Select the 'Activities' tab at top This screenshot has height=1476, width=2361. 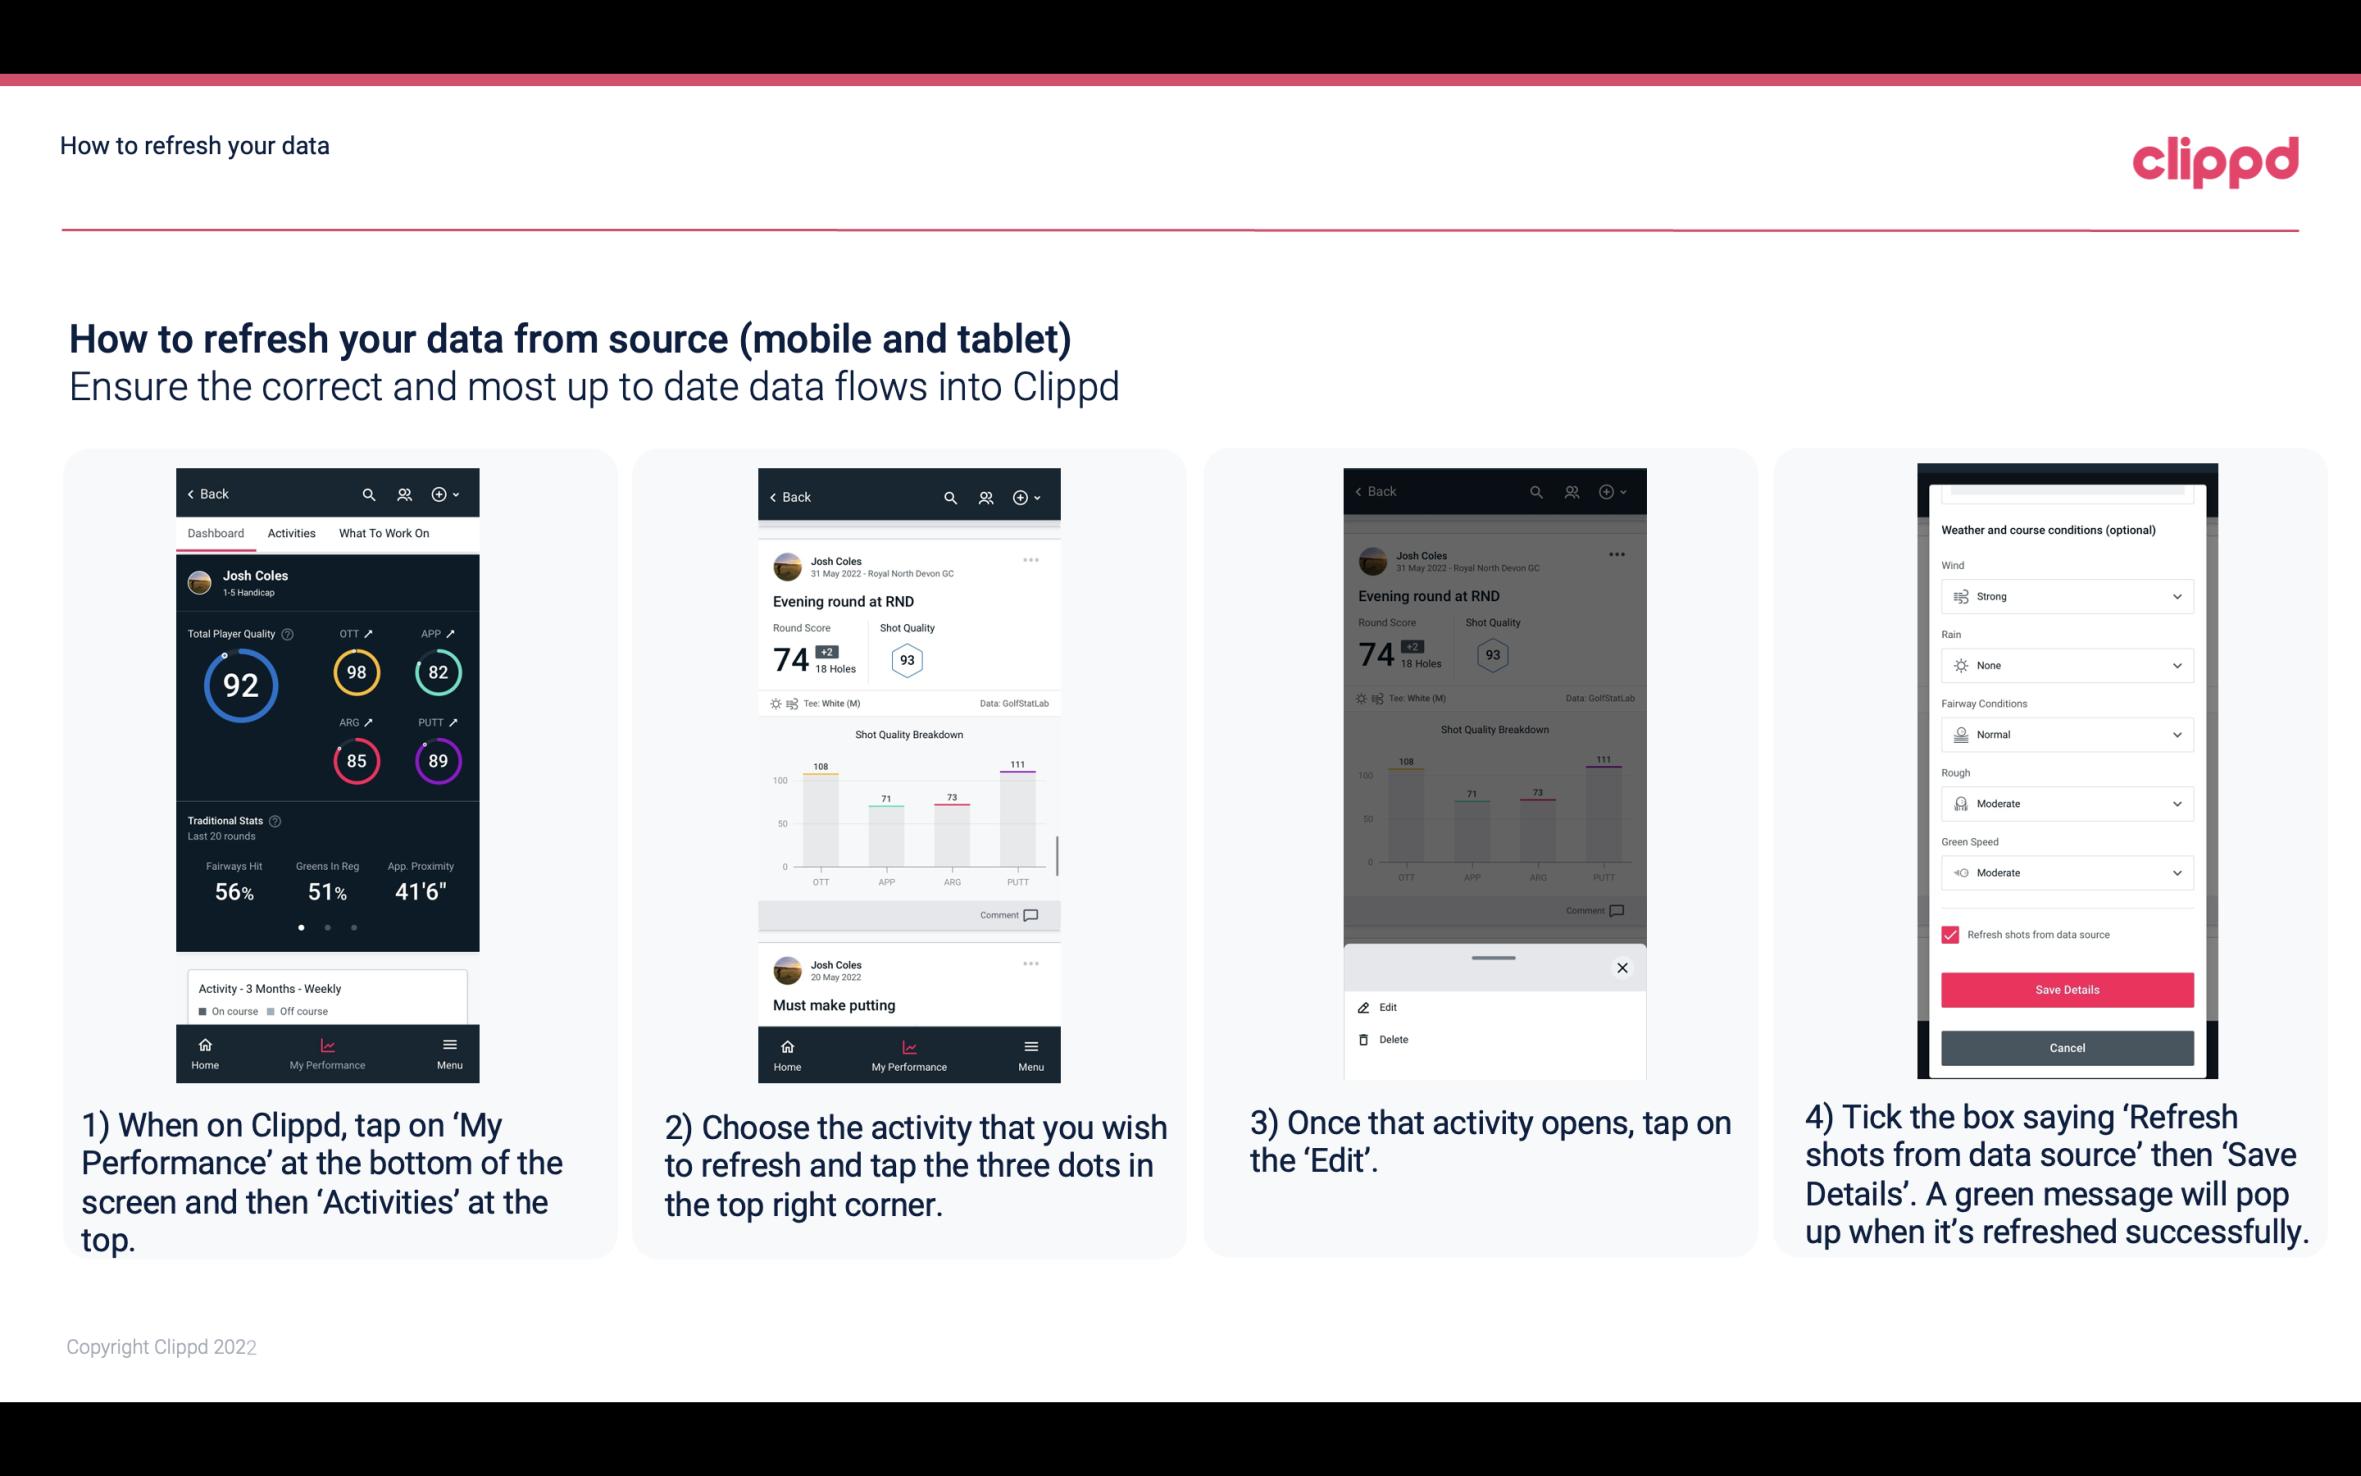click(x=291, y=532)
